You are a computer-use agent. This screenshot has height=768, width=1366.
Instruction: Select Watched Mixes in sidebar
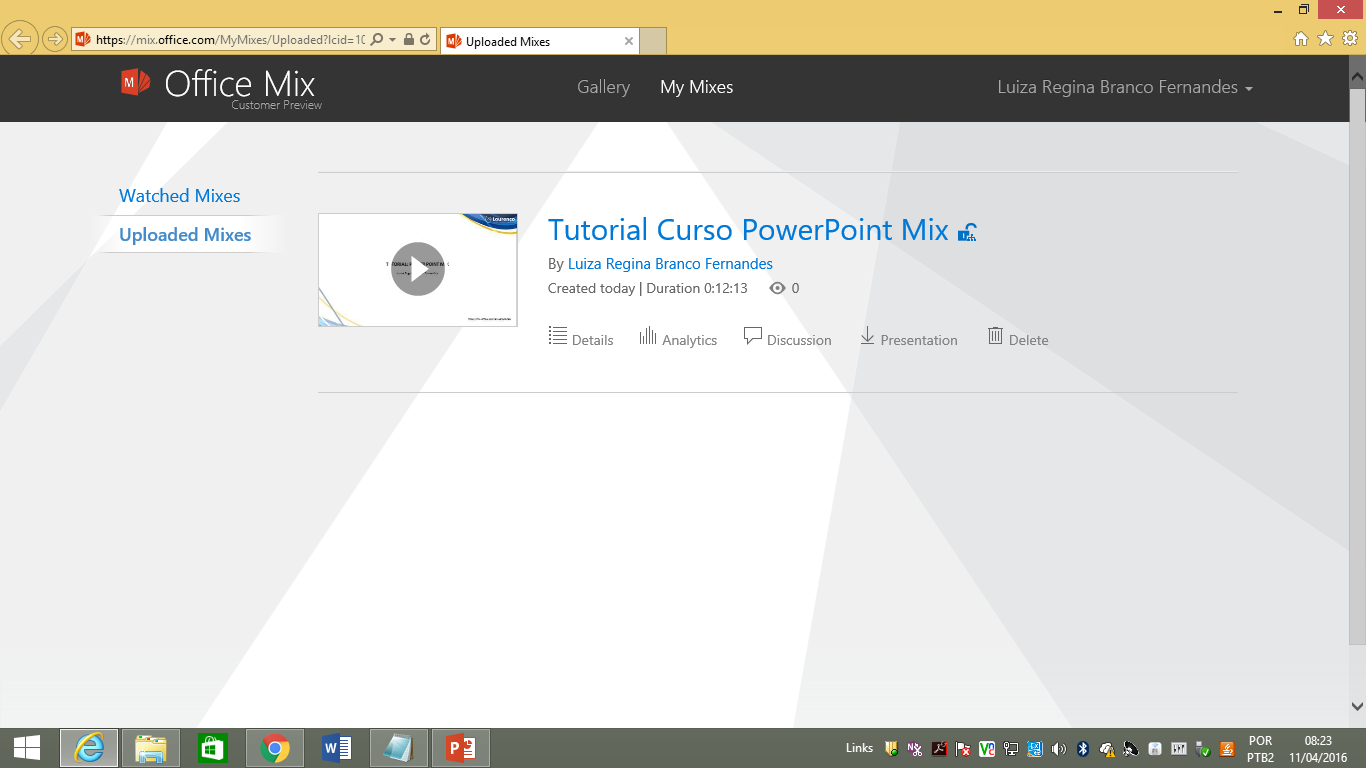pos(180,196)
